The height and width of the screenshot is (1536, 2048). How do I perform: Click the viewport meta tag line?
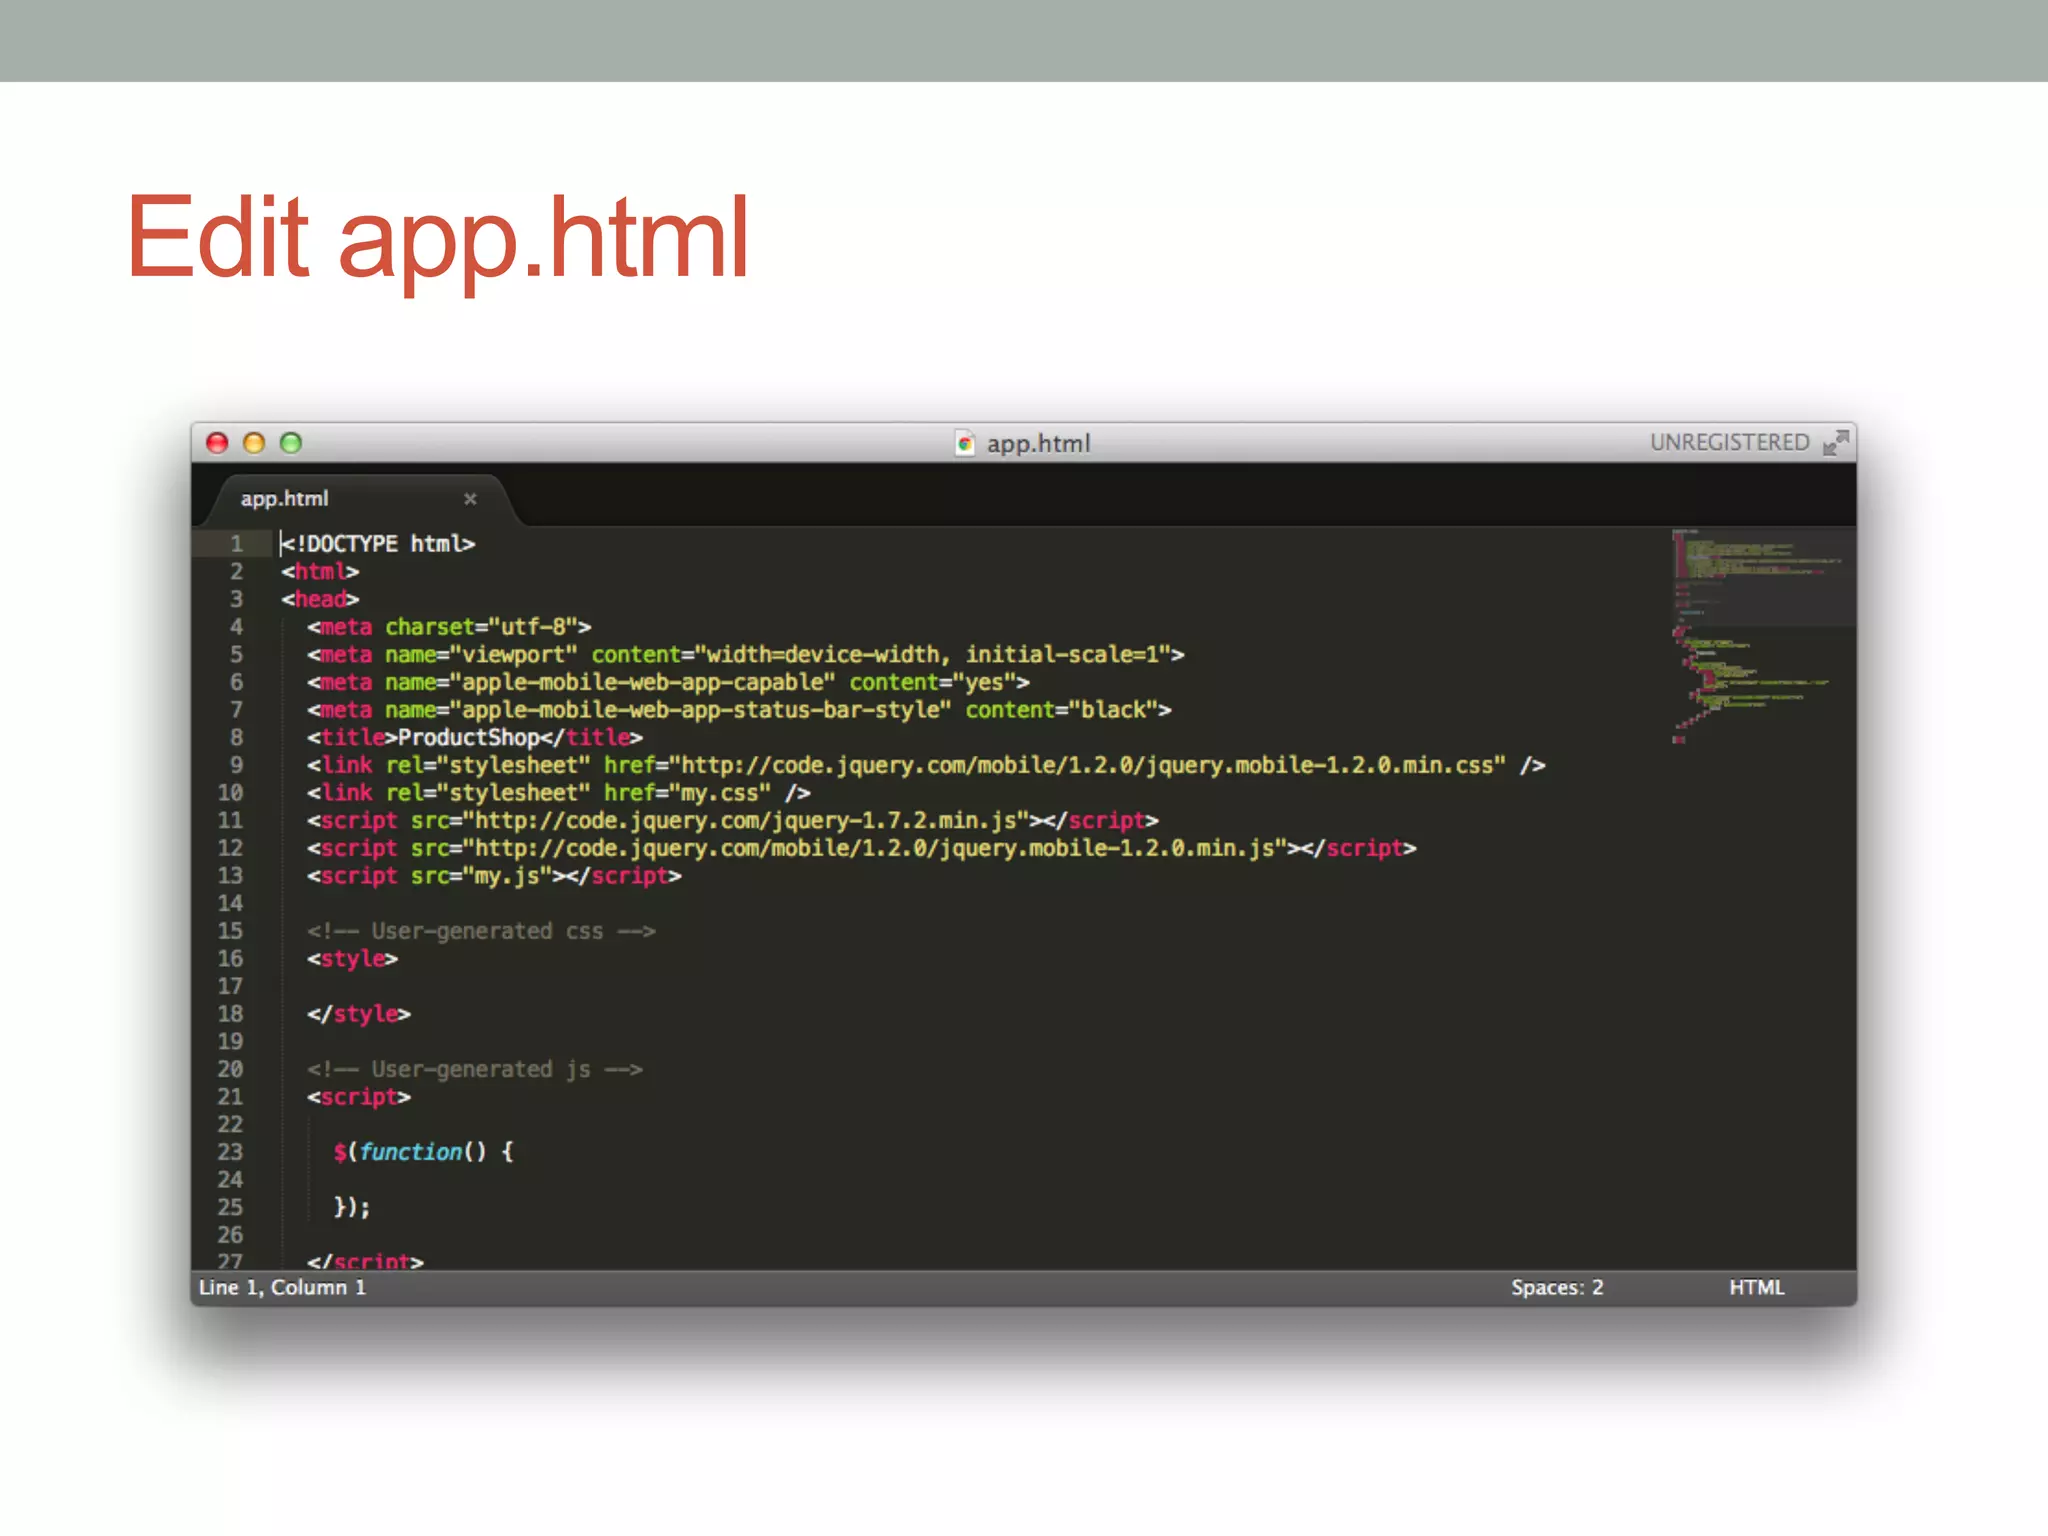pos(745,655)
